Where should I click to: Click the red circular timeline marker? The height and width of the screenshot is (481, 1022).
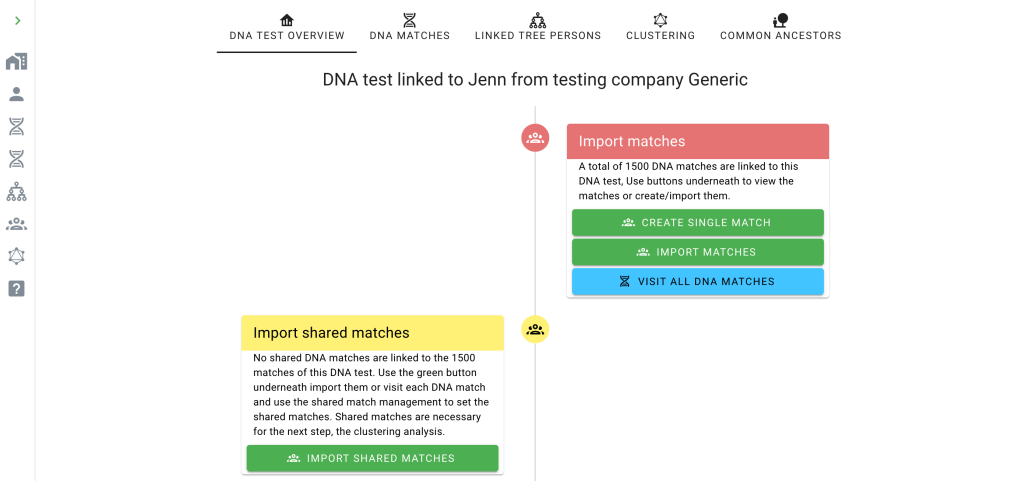coord(535,138)
